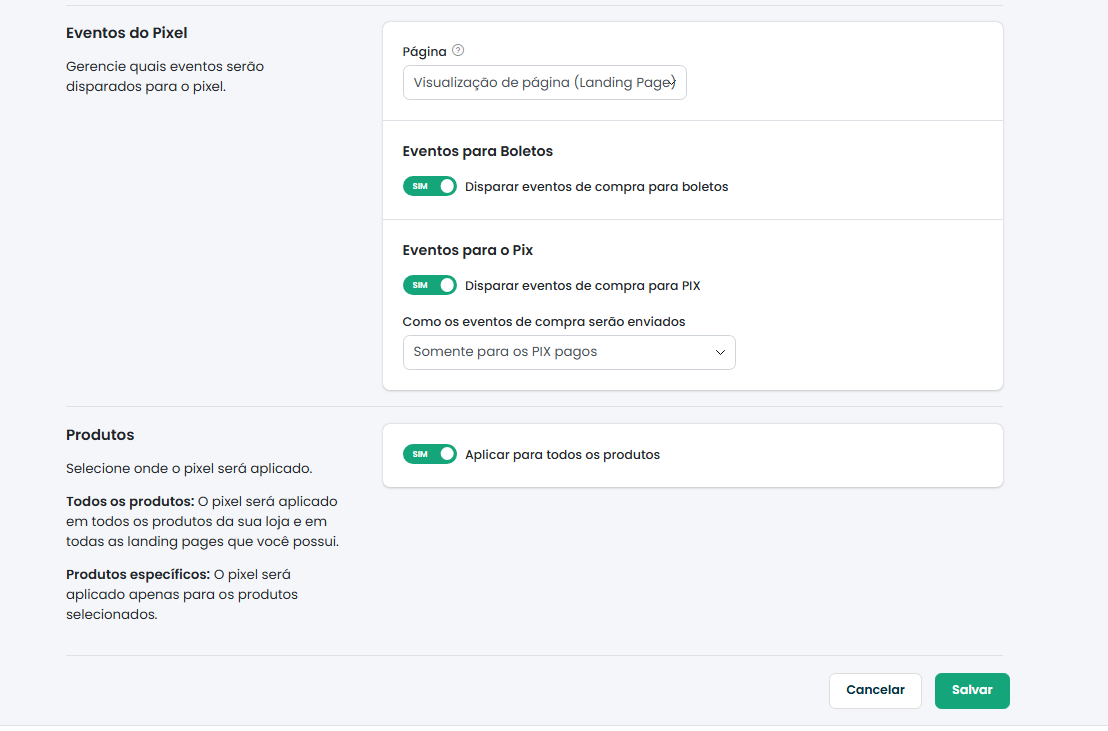Open the Página event dropdown

coord(544,83)
